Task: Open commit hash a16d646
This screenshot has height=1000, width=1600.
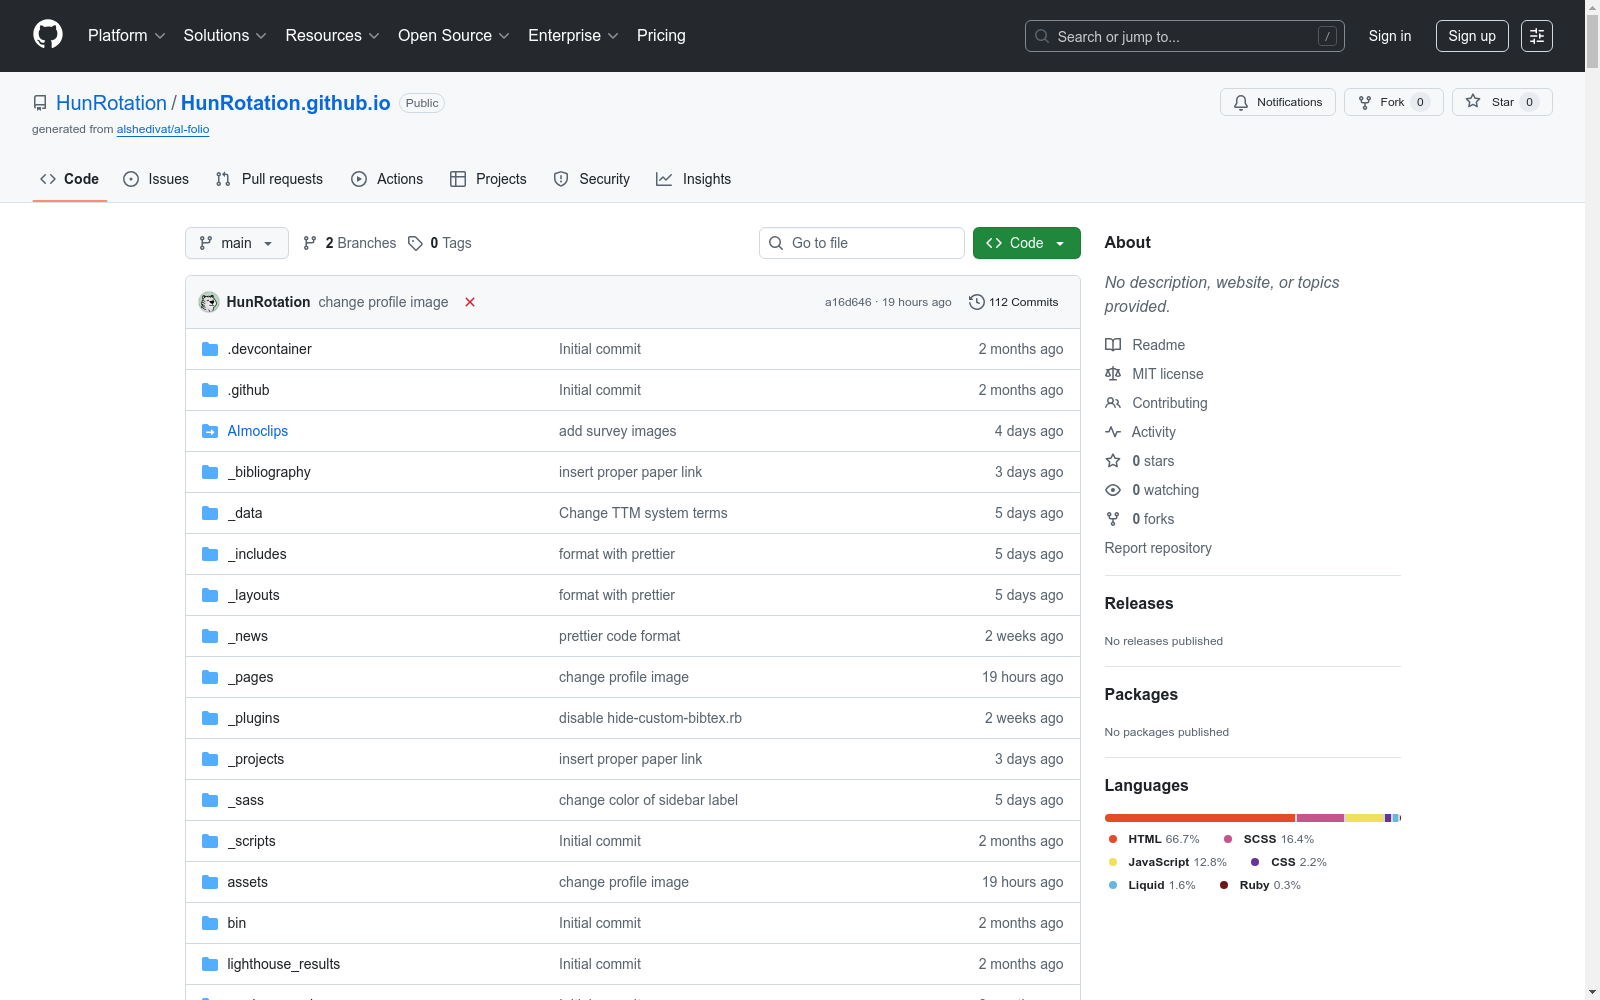Action: pyautogui.click(x=848, y=302)
